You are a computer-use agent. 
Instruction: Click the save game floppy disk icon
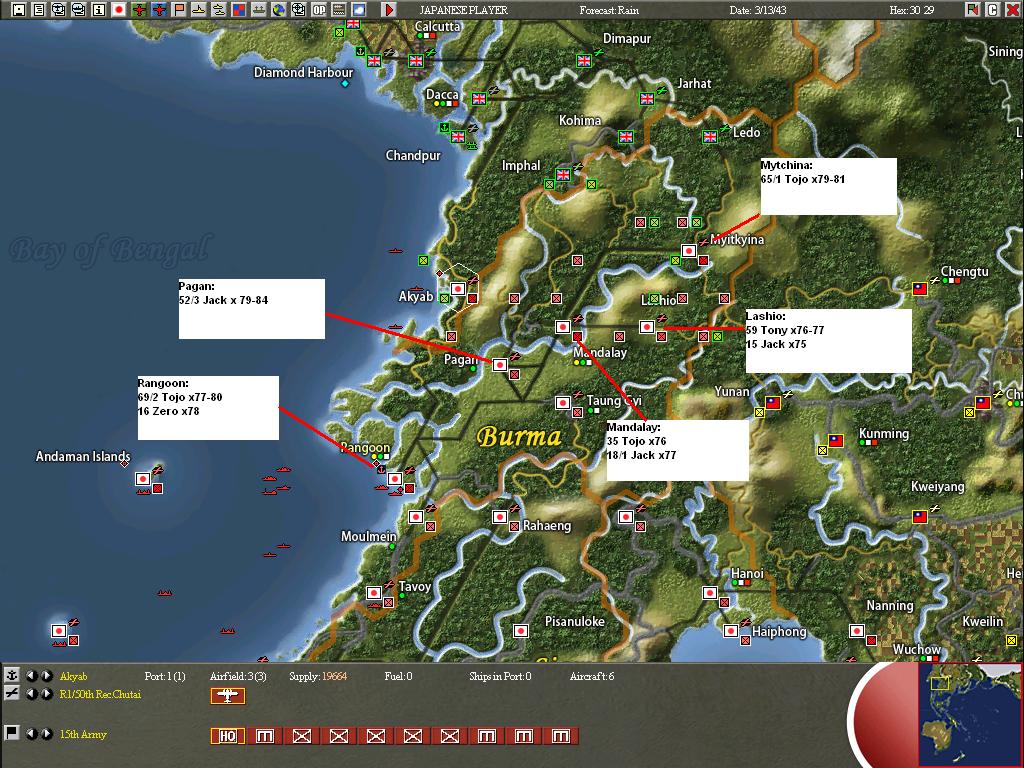18,9
